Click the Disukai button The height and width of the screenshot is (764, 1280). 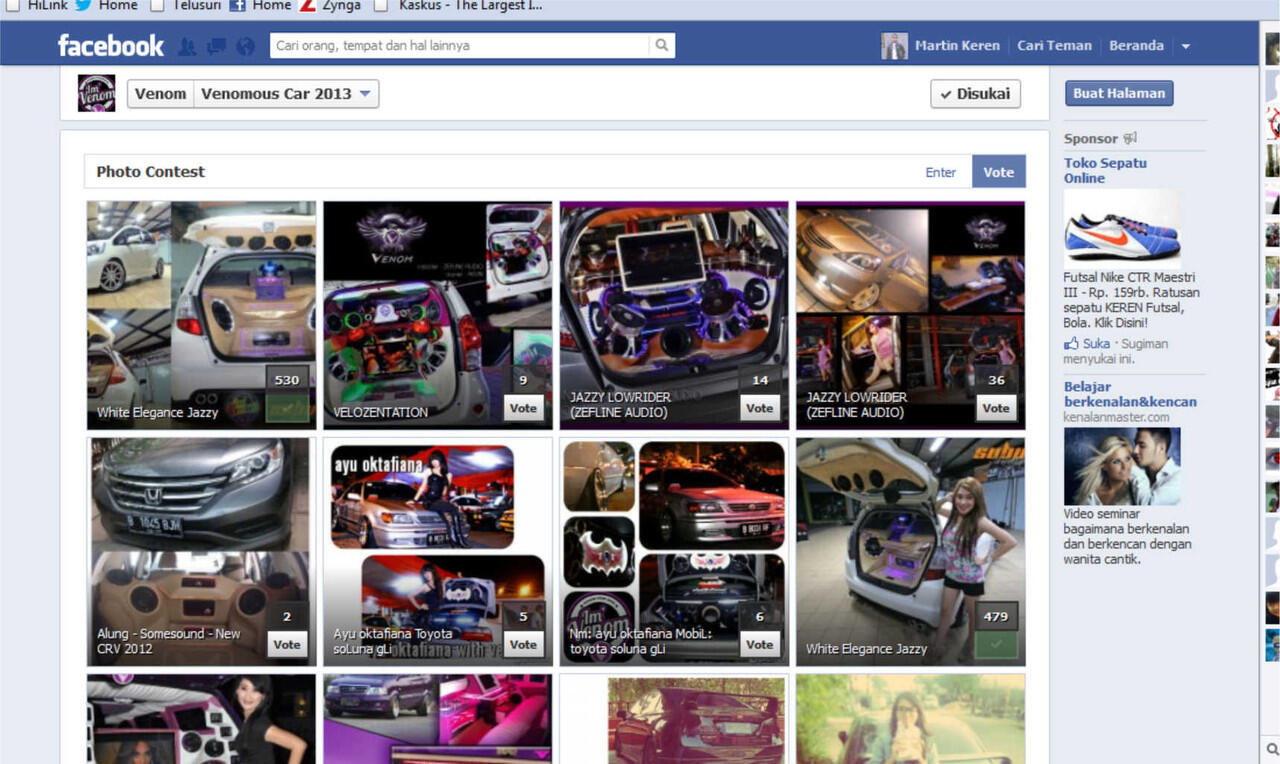click(975, 94)
